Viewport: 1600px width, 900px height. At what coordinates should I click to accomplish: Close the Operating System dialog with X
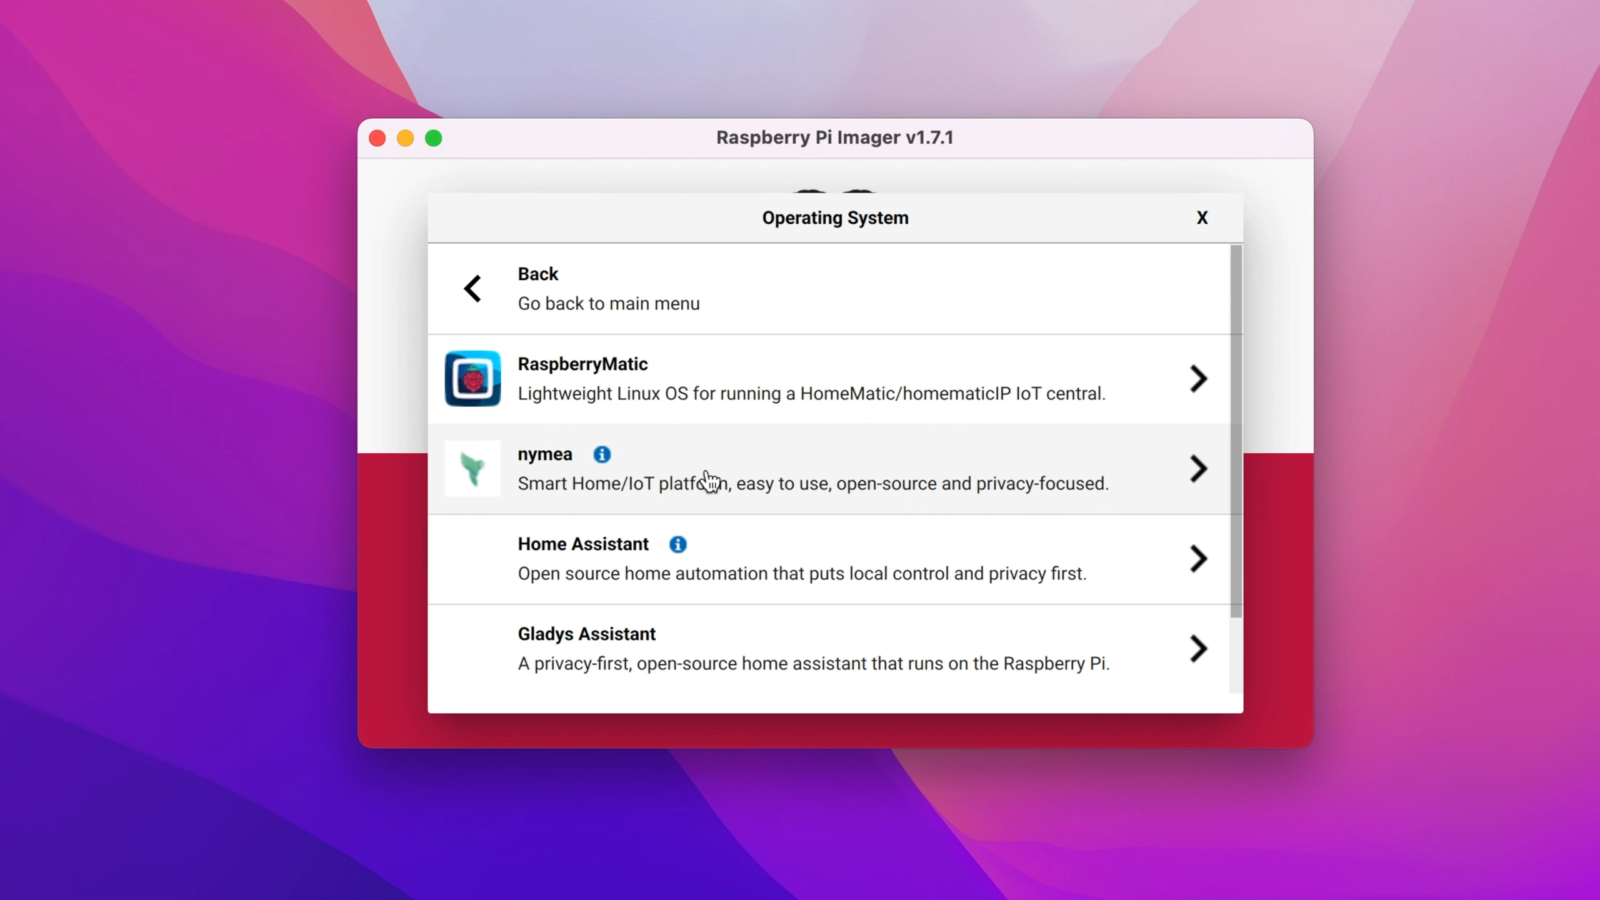(x=1202, y=217)
